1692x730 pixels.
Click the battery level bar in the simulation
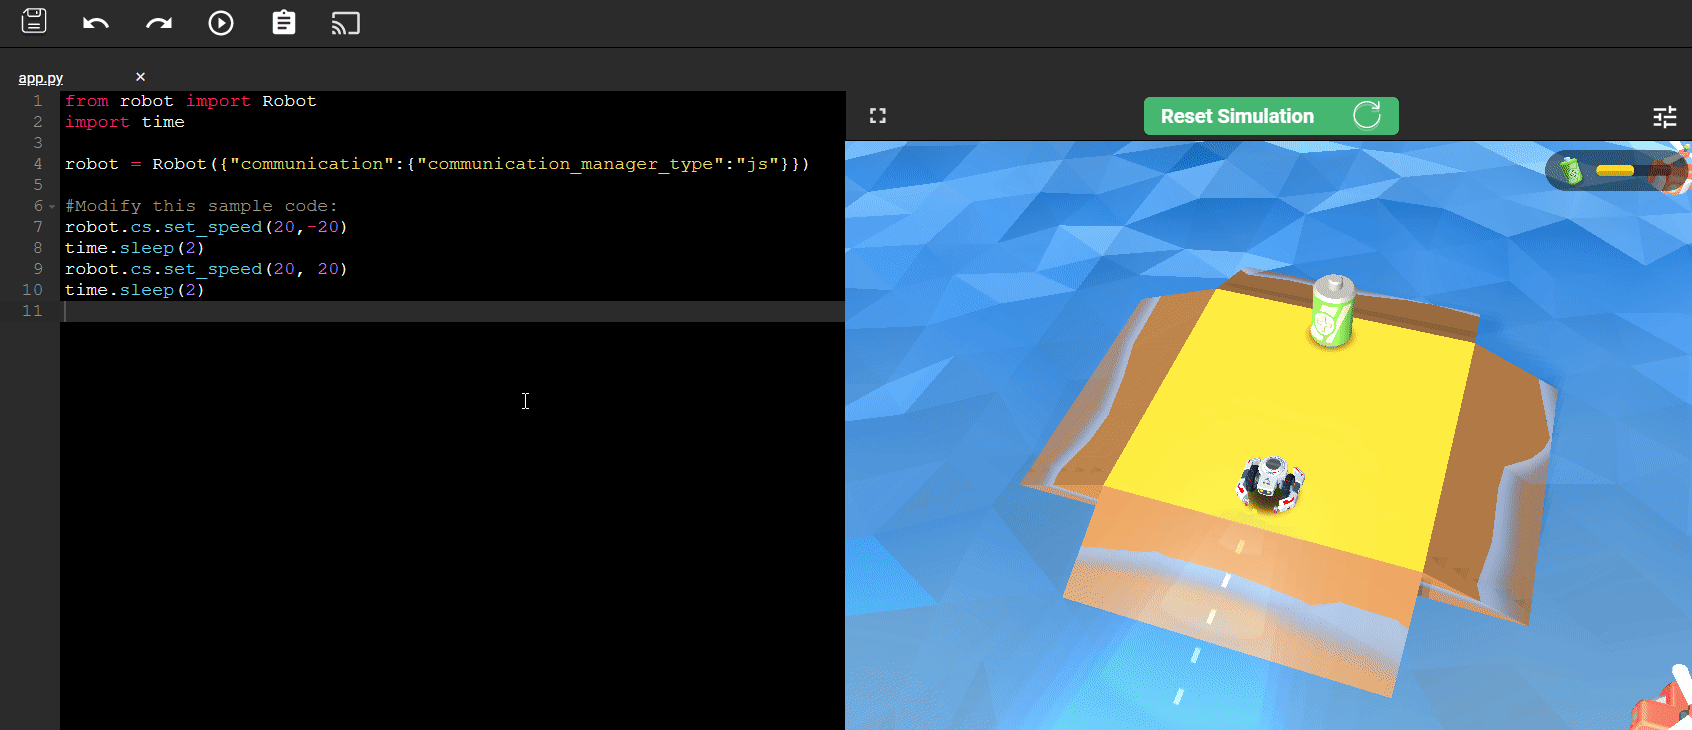[1614, 171]
